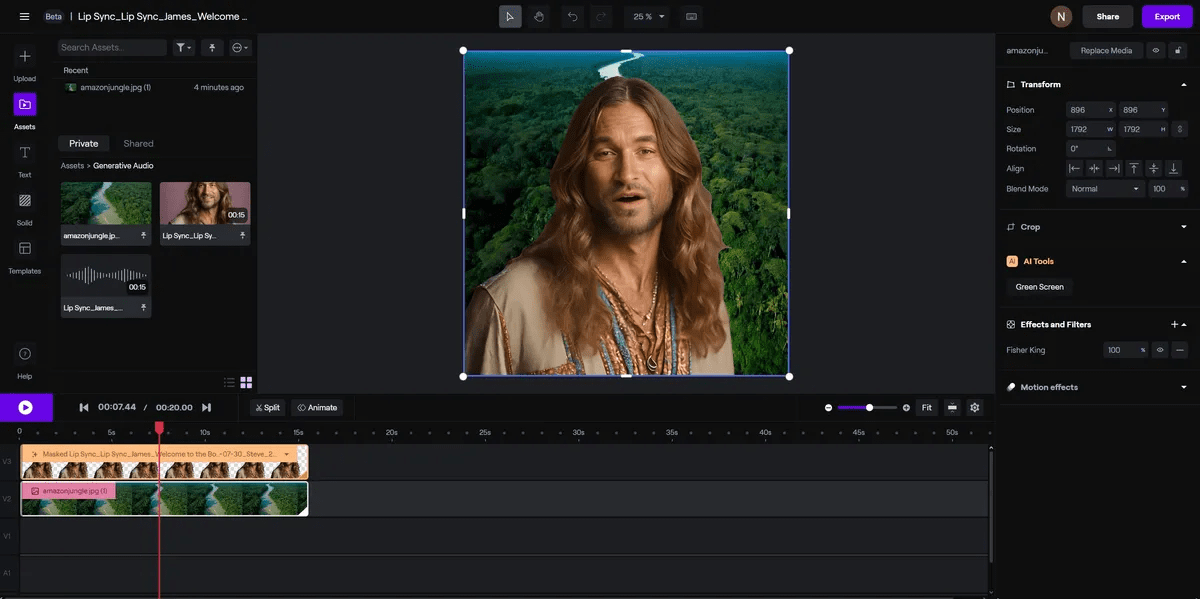Switch assets panel to list view icon
Screen dimensions: 1200x599
tap(229, 382)
